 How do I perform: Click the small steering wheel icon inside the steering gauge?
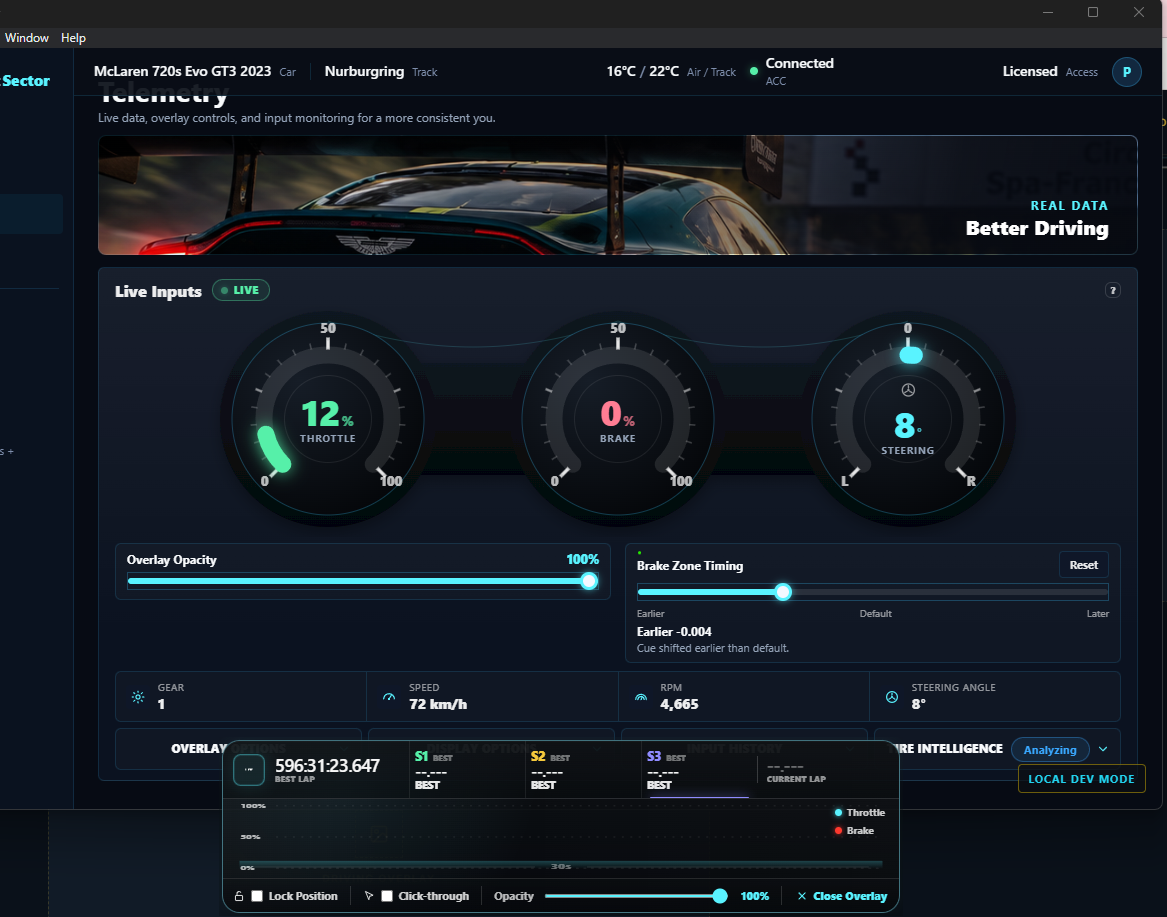click(x=908, y=390)
